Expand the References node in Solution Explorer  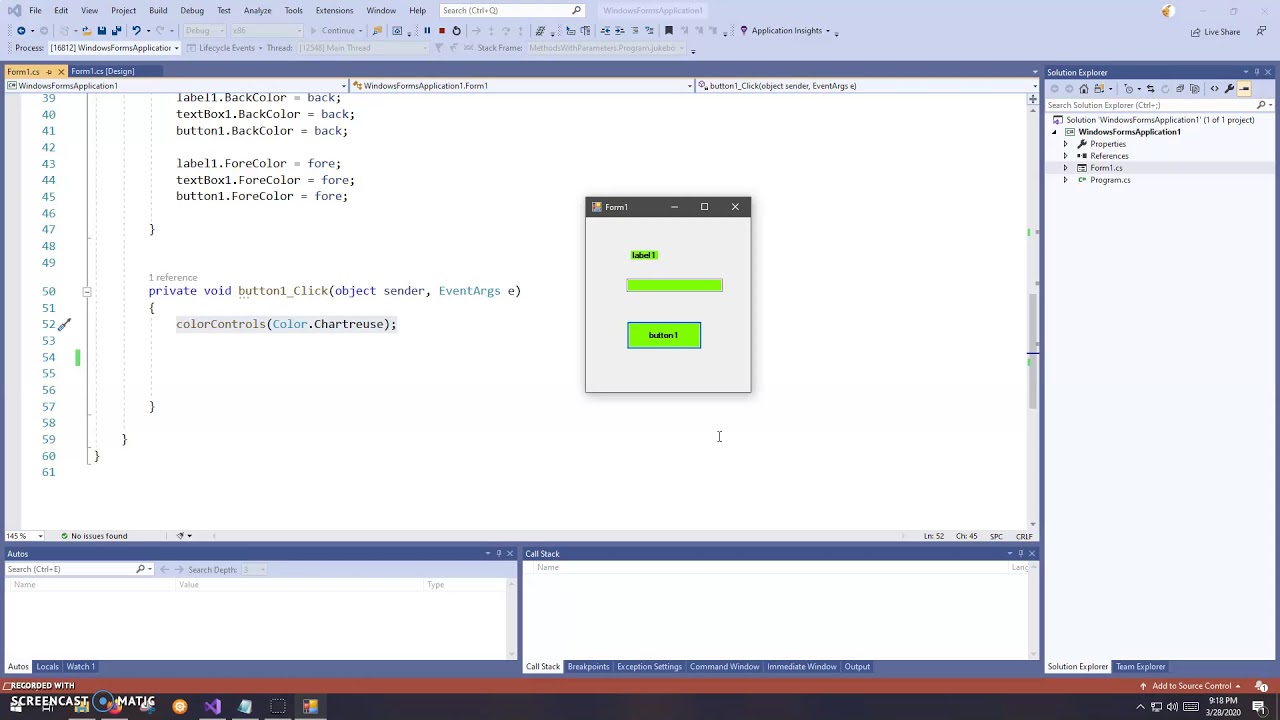(x=1065, y=156)
